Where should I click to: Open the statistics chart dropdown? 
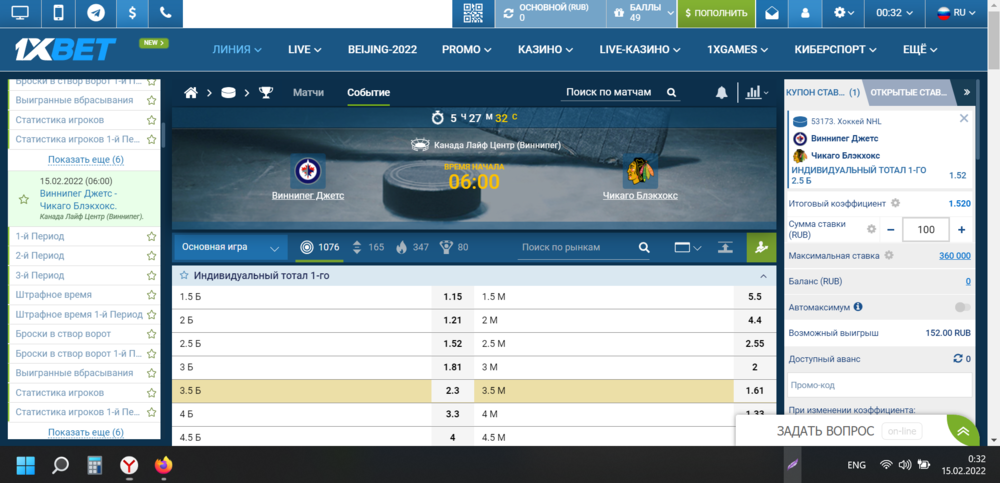click(756, 93)
